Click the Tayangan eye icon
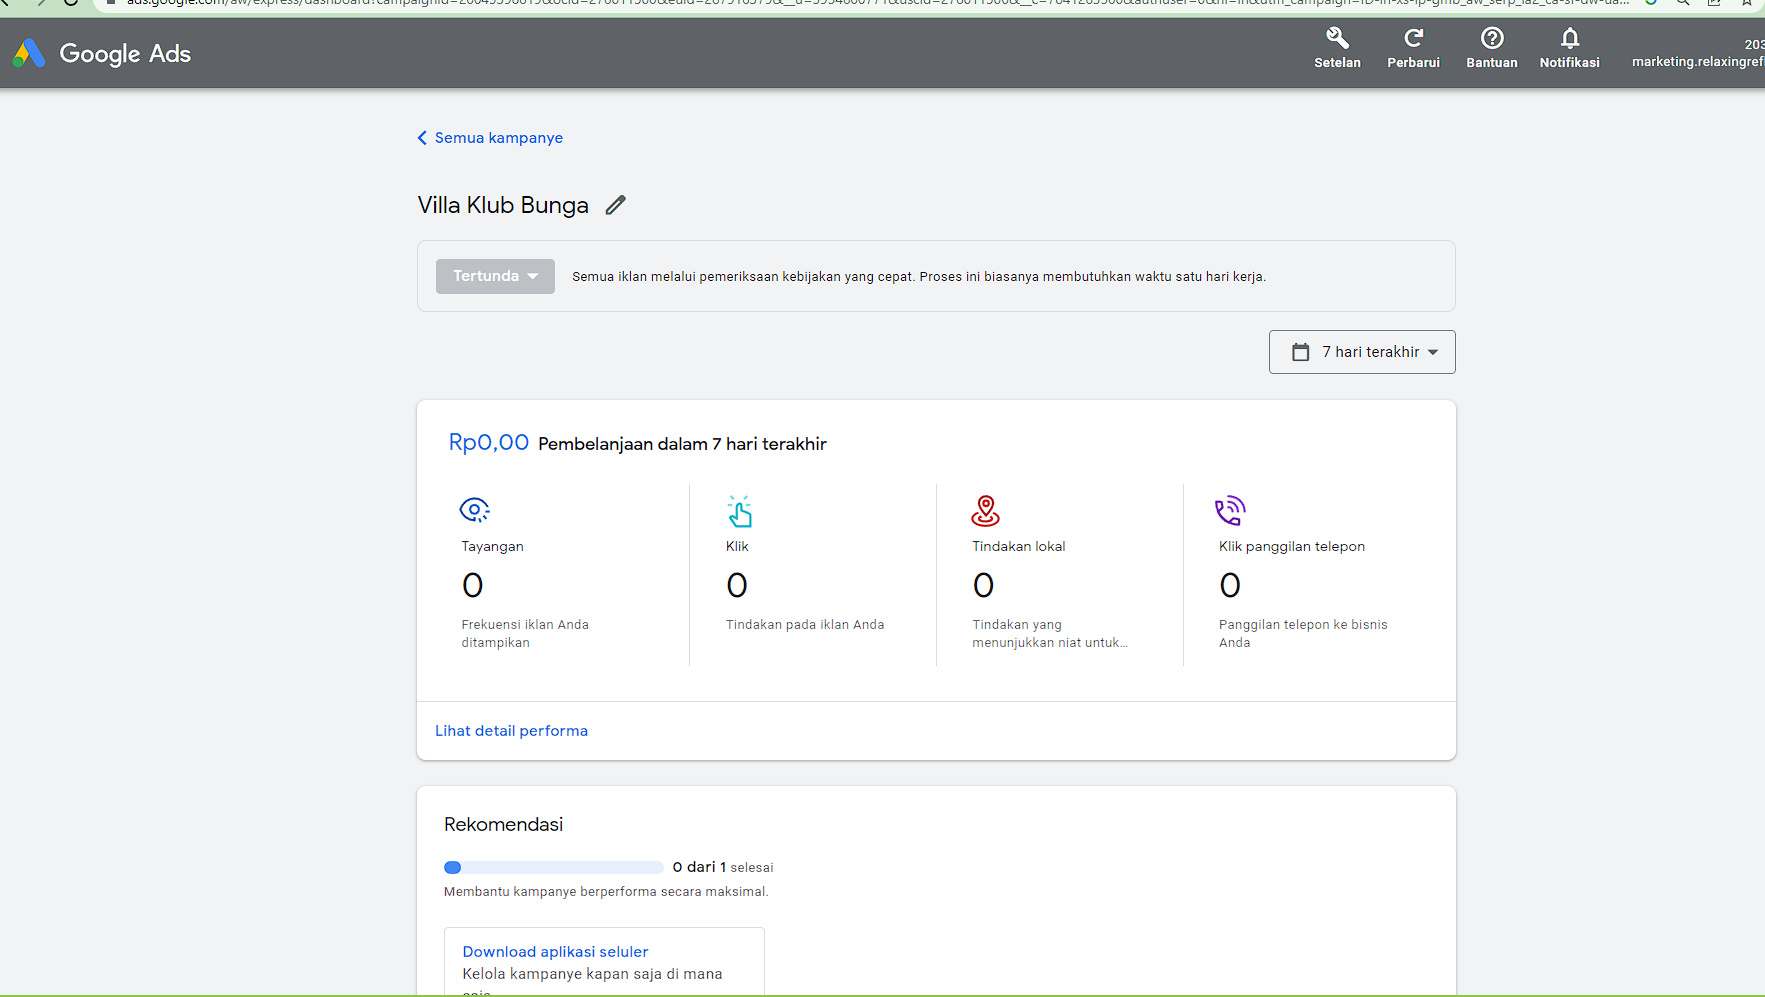Viewport: 1765px width, 997px height. [474, 510]
